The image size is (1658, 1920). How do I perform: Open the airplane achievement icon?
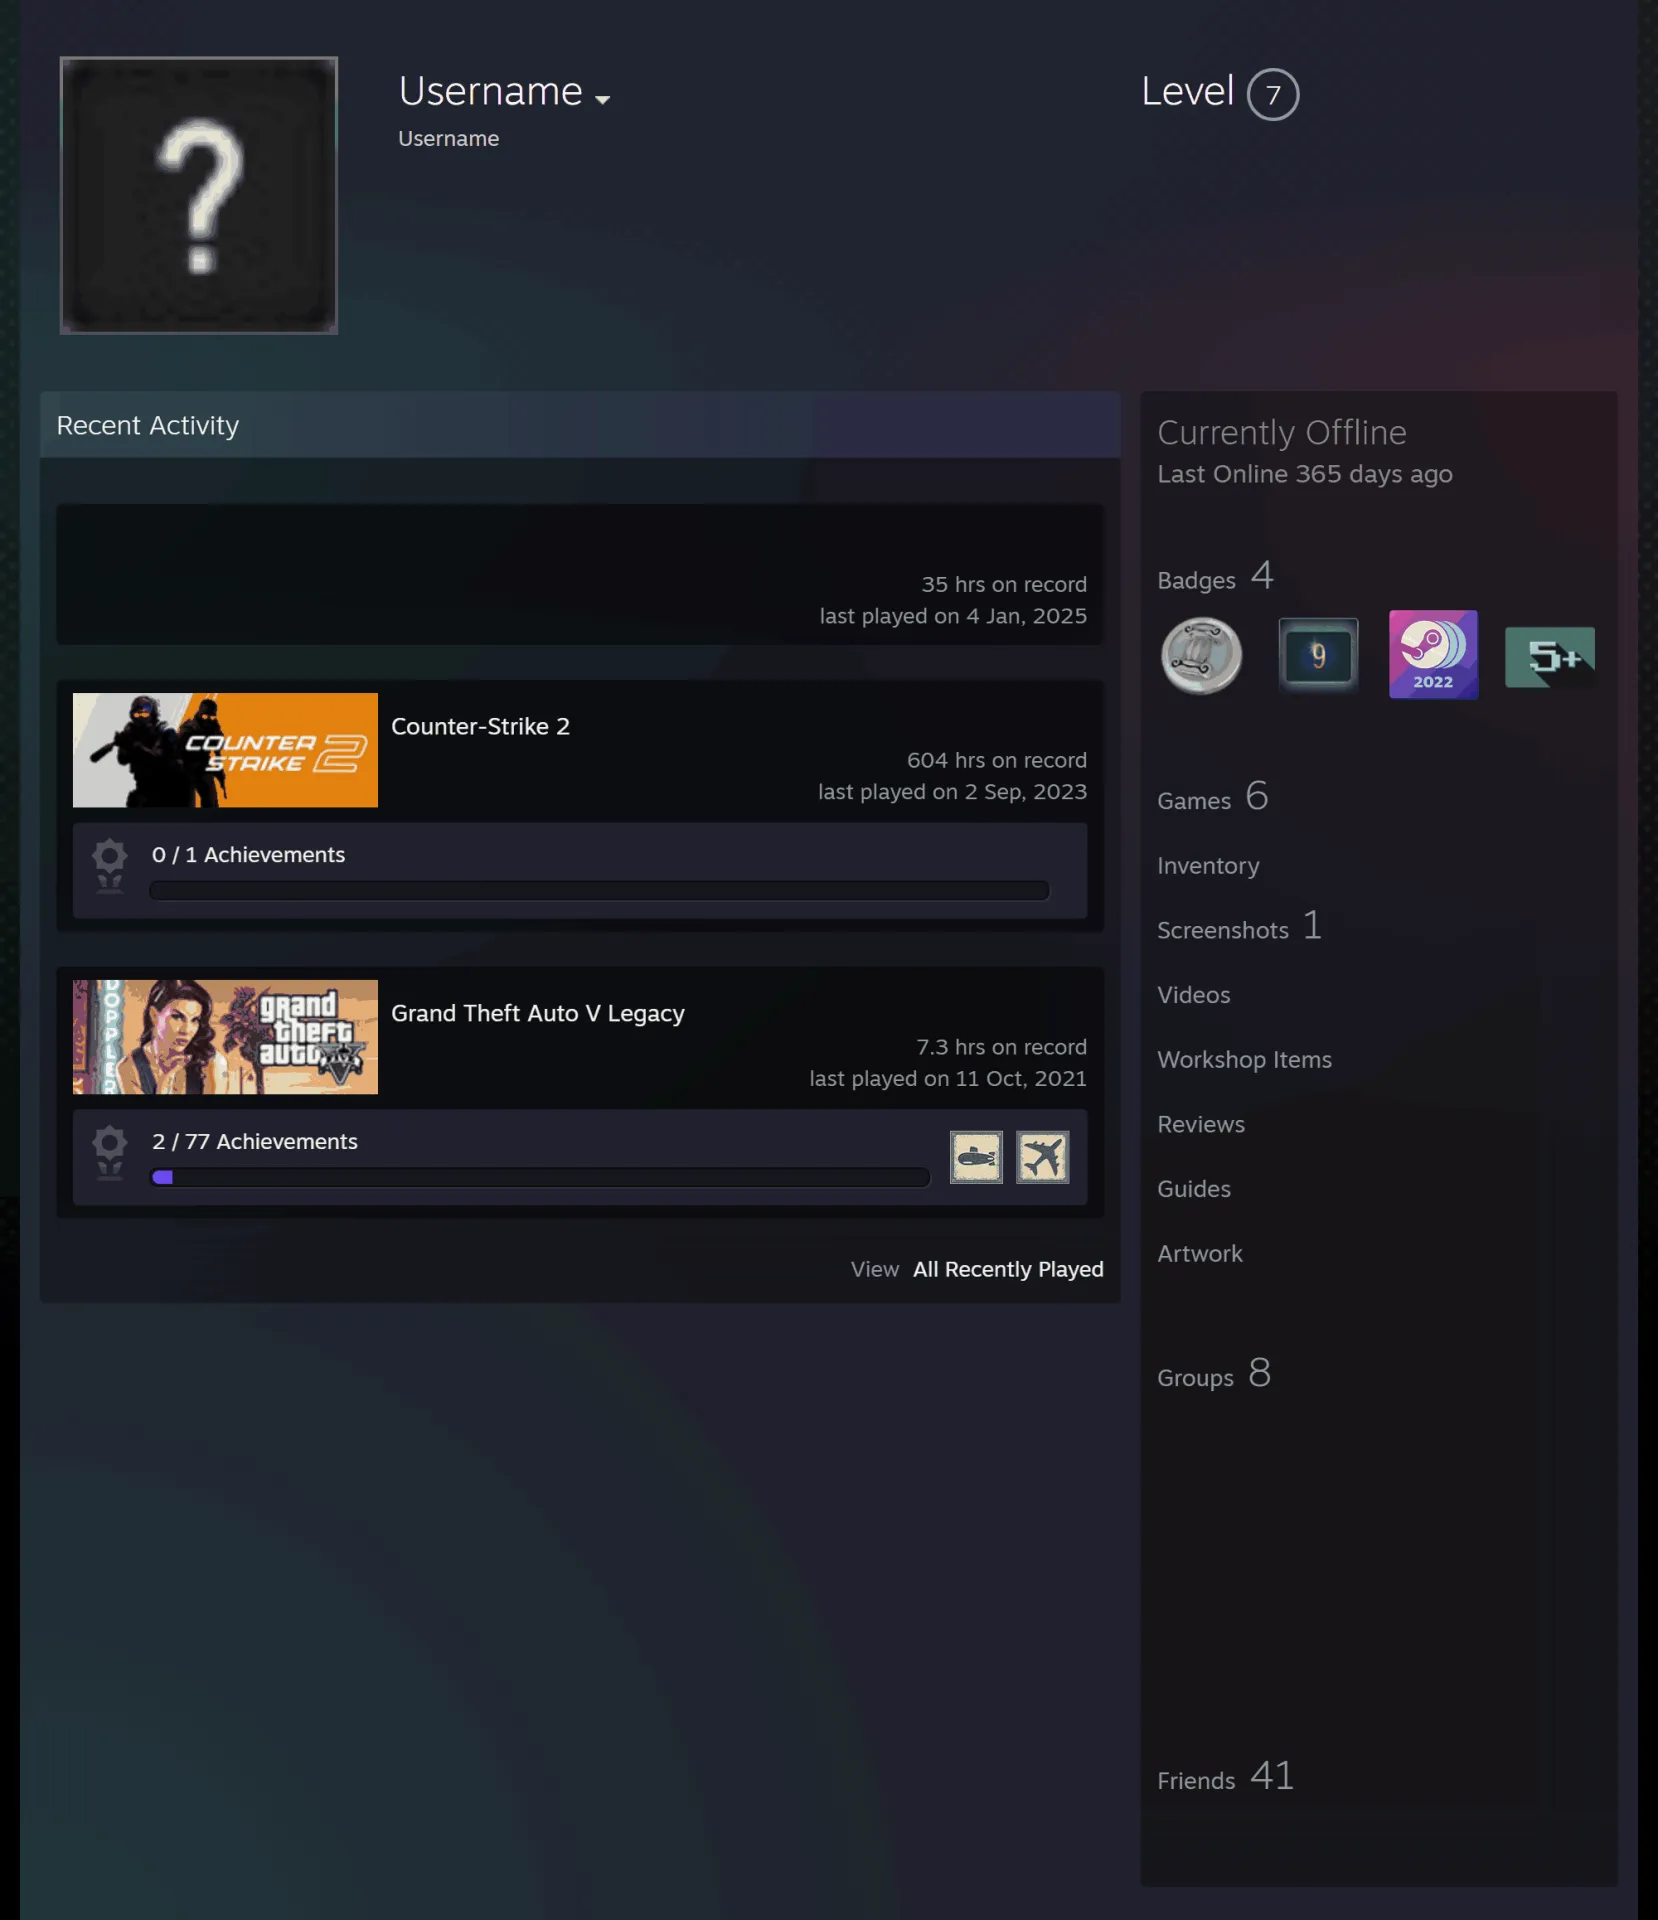[x=1042, y=1157]
